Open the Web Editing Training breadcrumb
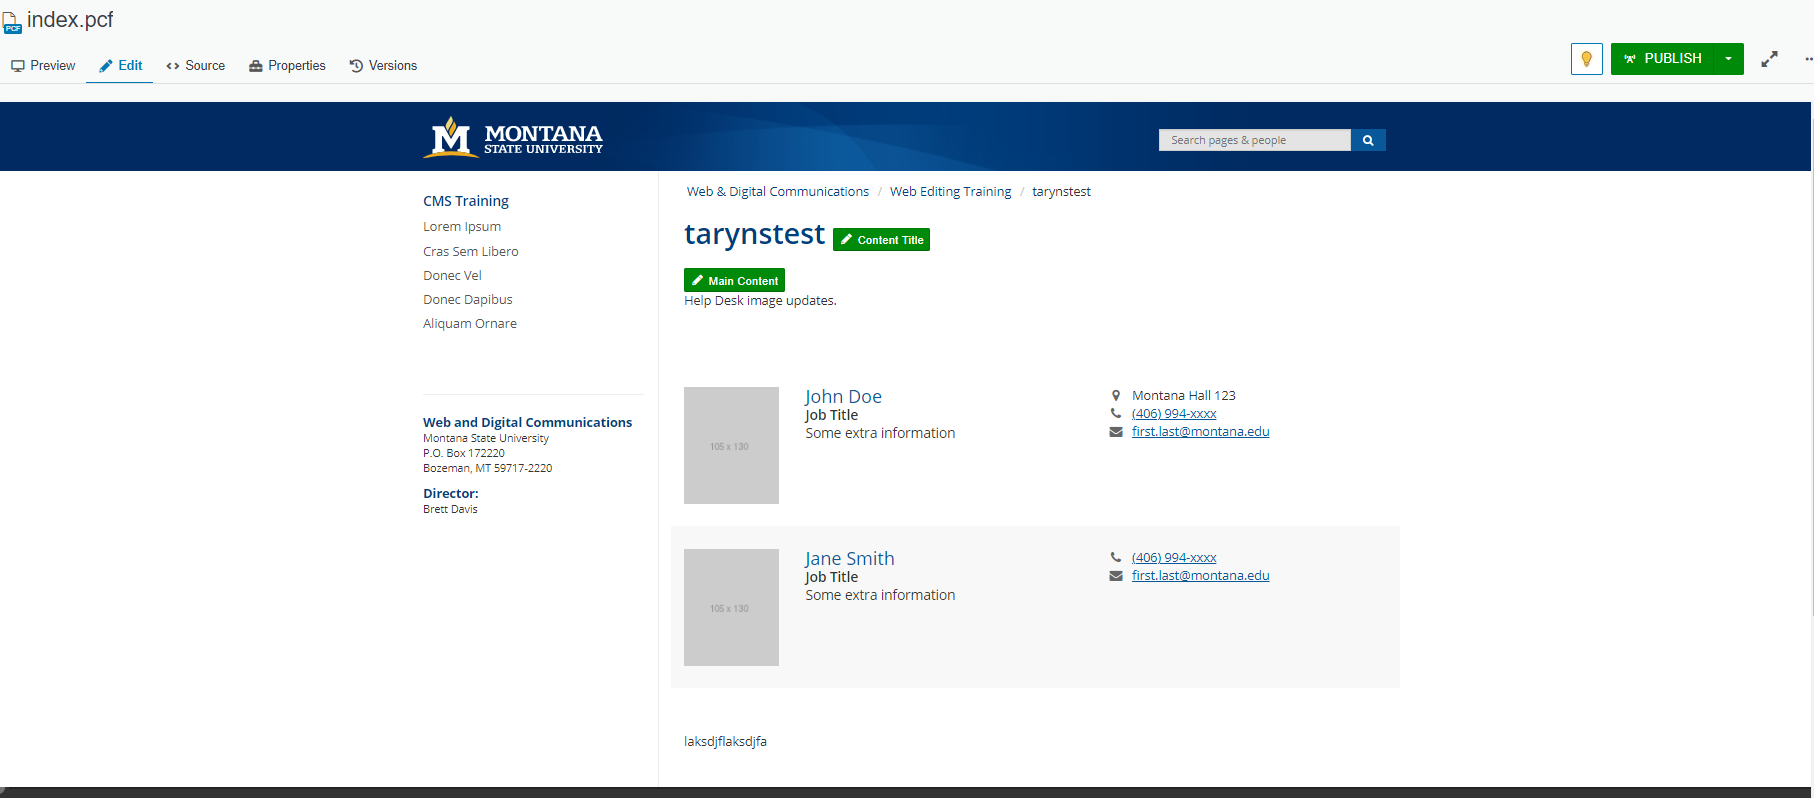 point(950,192)
